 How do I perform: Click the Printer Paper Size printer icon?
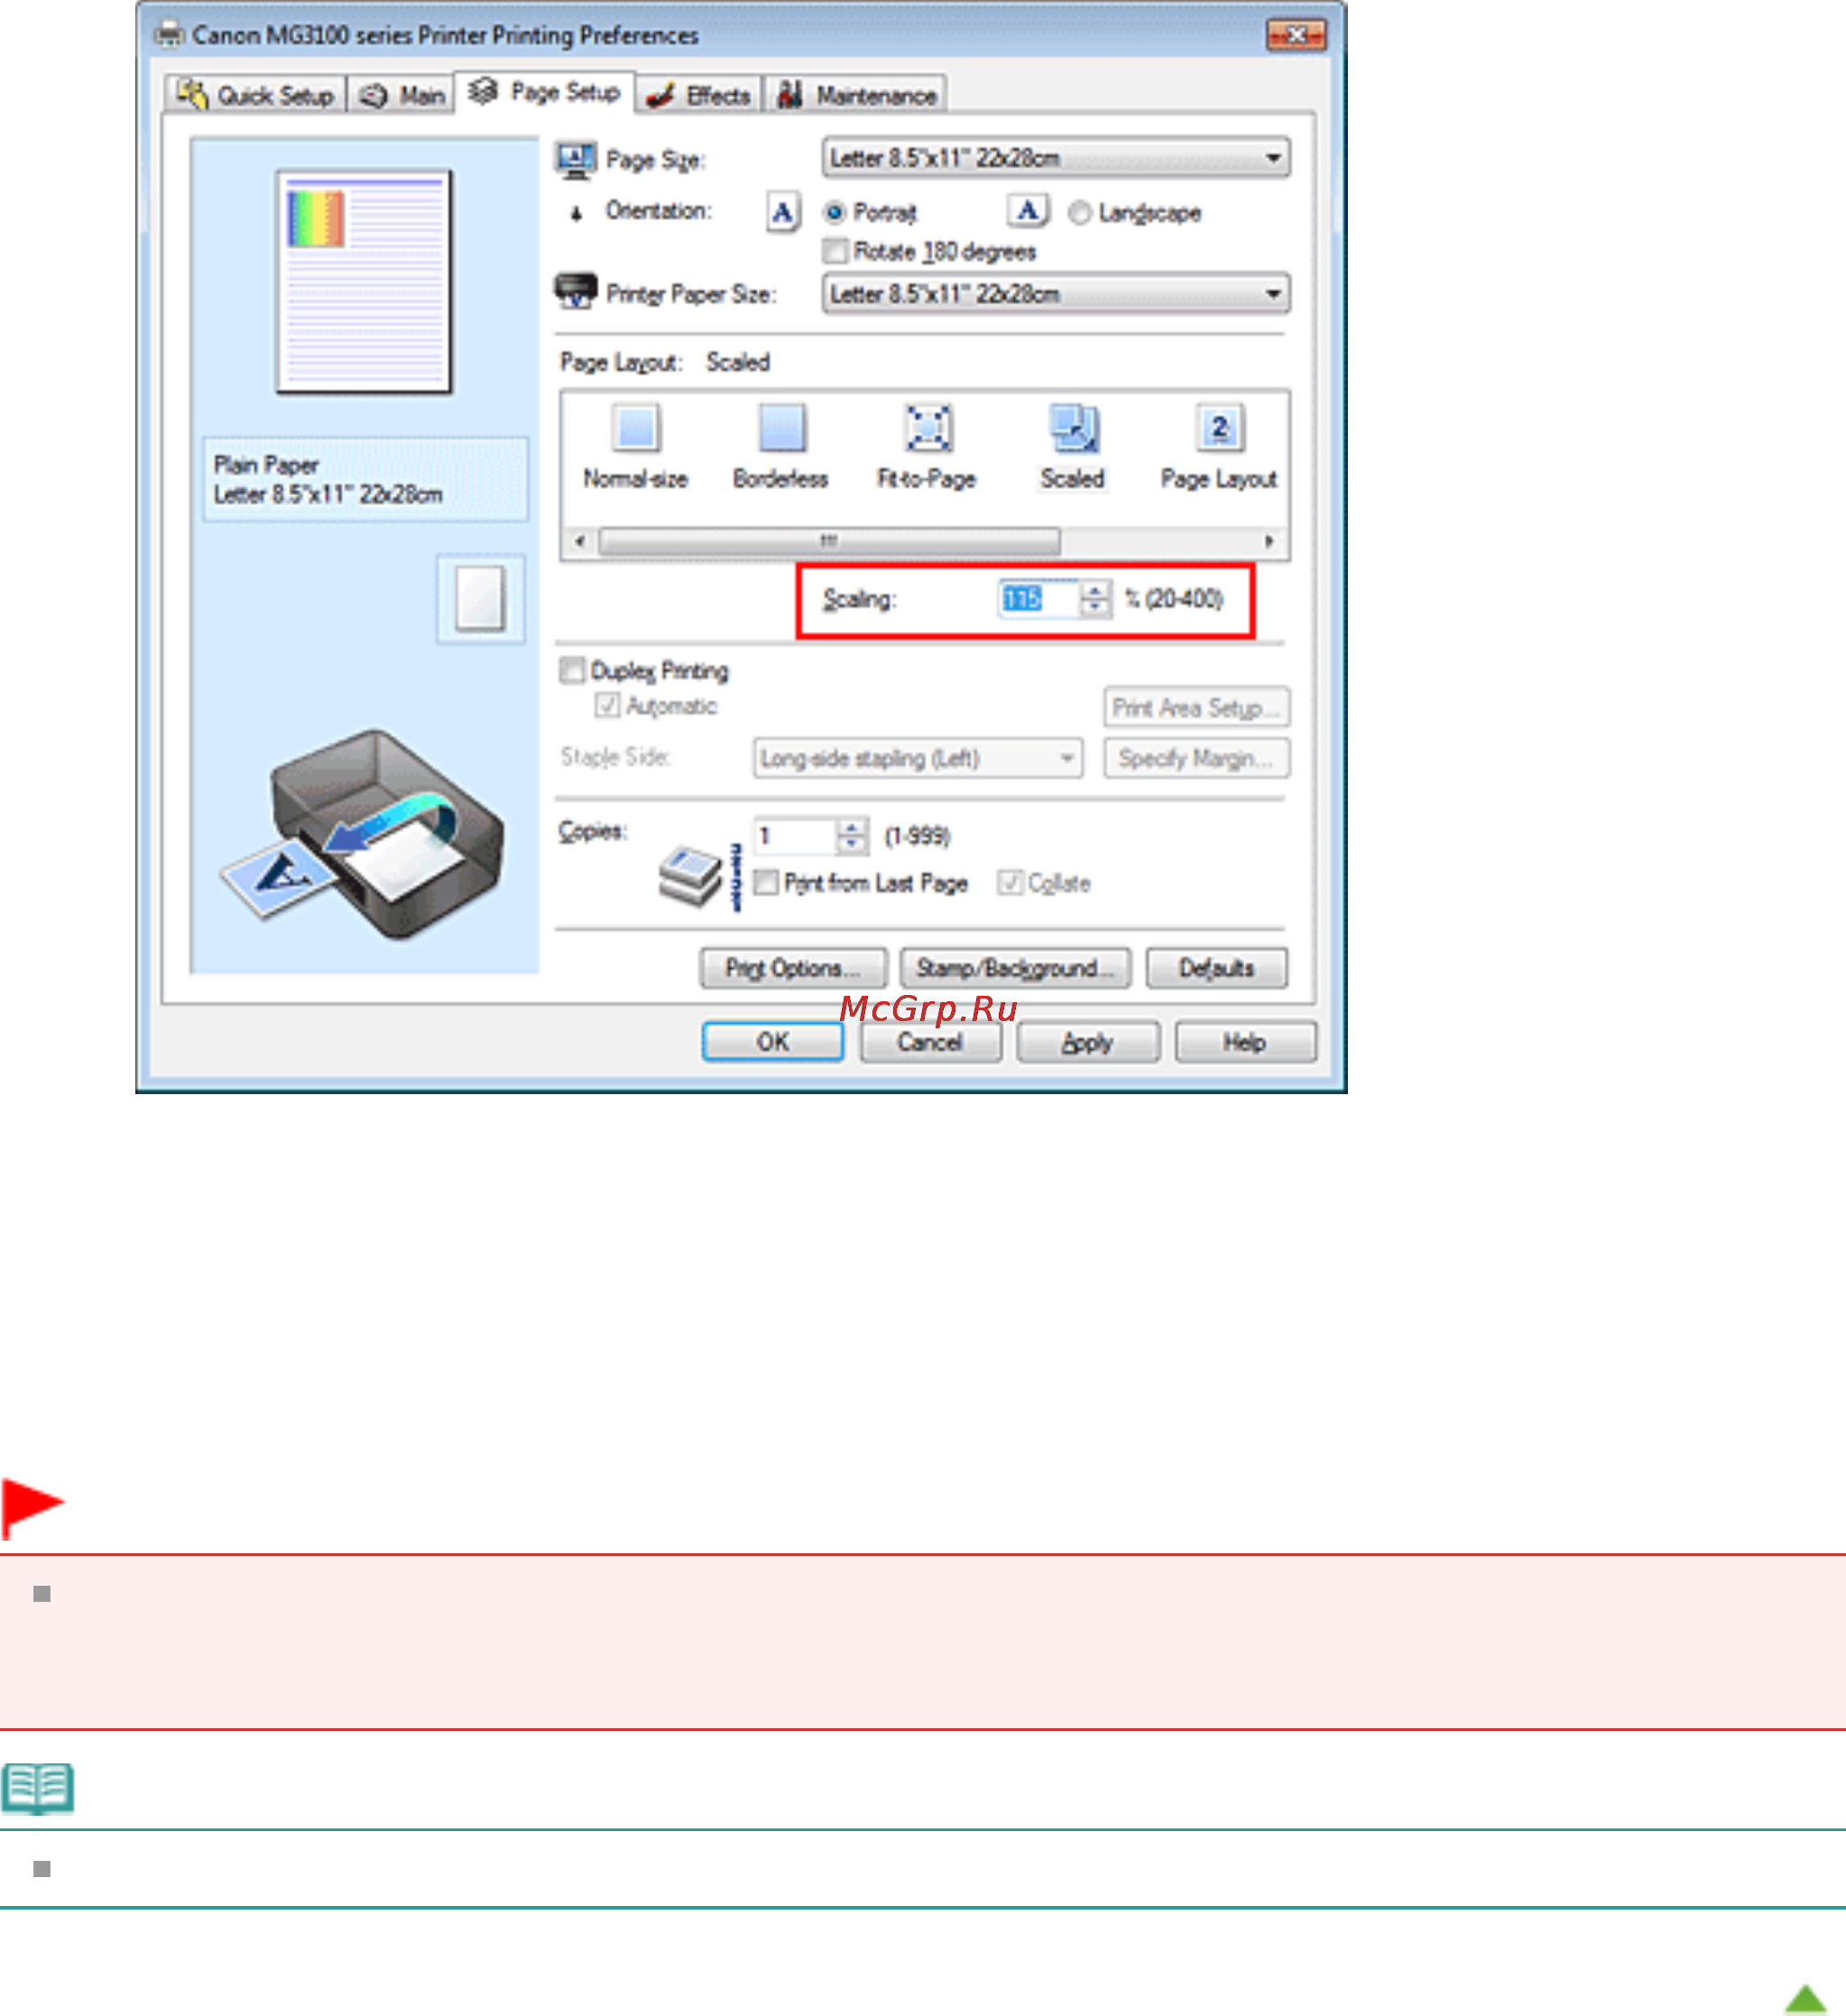[576, 291]
